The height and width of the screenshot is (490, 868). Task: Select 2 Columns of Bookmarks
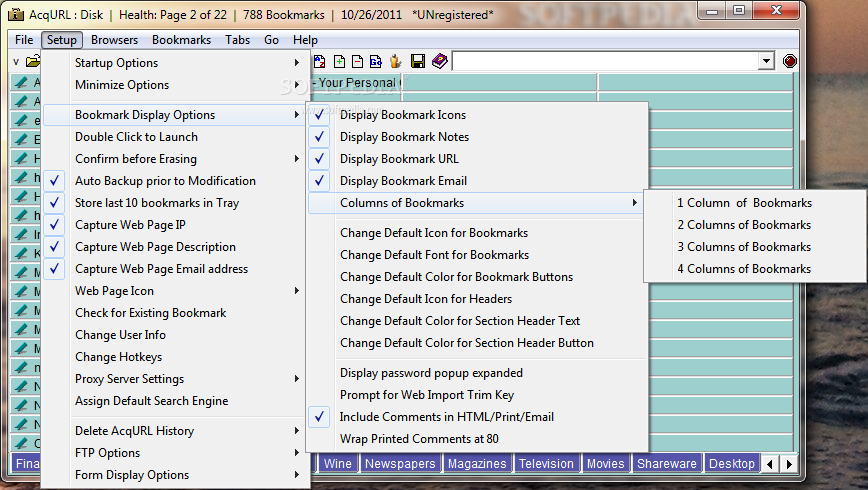tap(755, 225)
